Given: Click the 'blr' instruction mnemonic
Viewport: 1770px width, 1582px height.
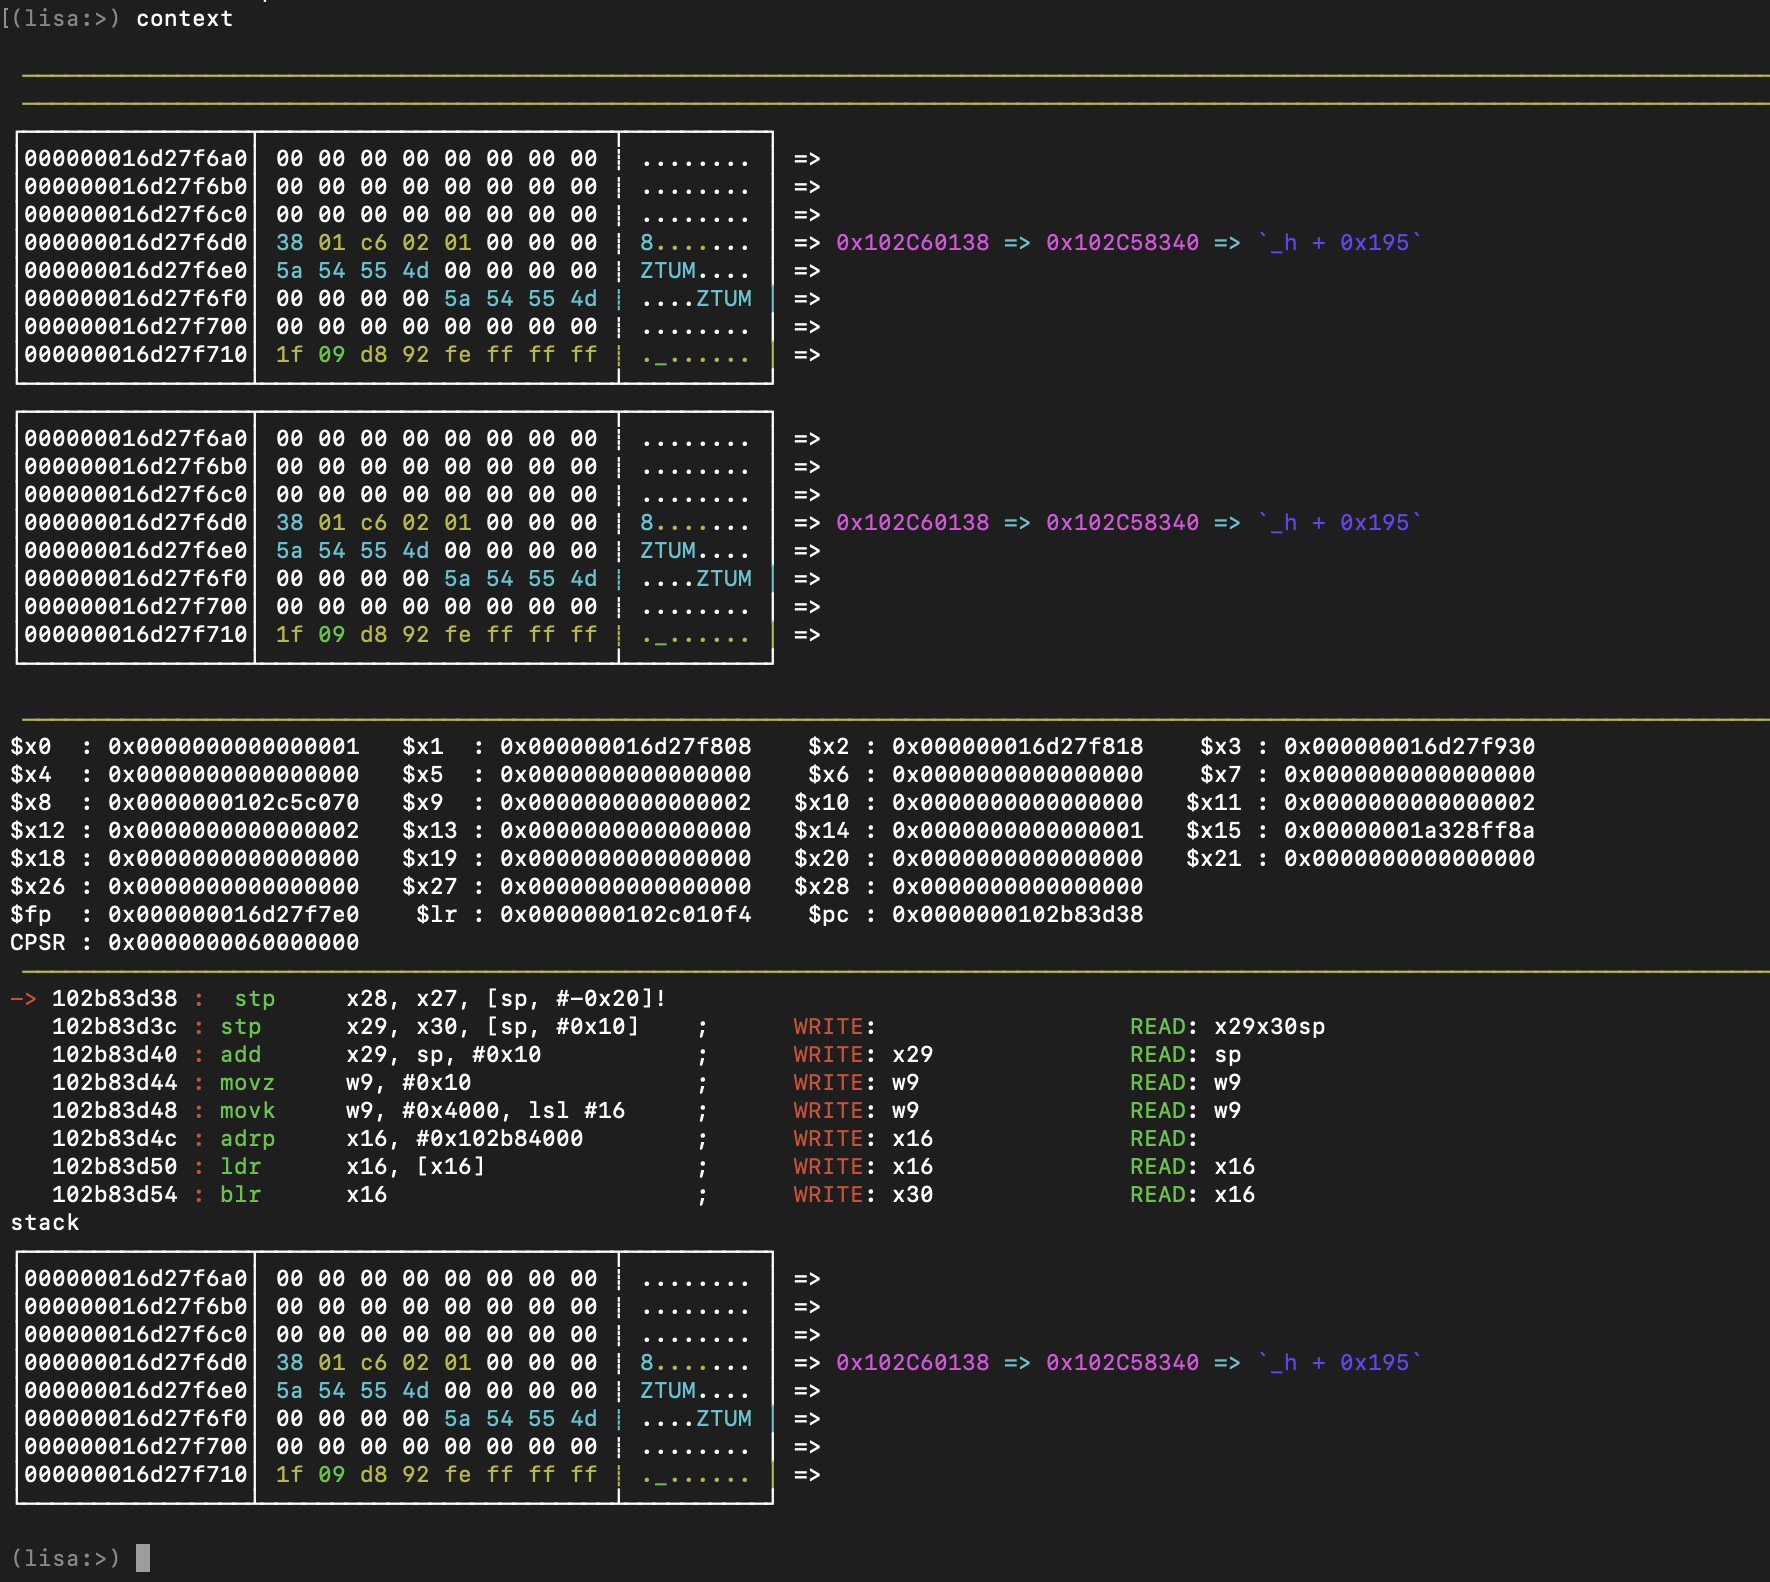Looking at the screenshot, I should pyautogui.click(x=240, y=1195).
